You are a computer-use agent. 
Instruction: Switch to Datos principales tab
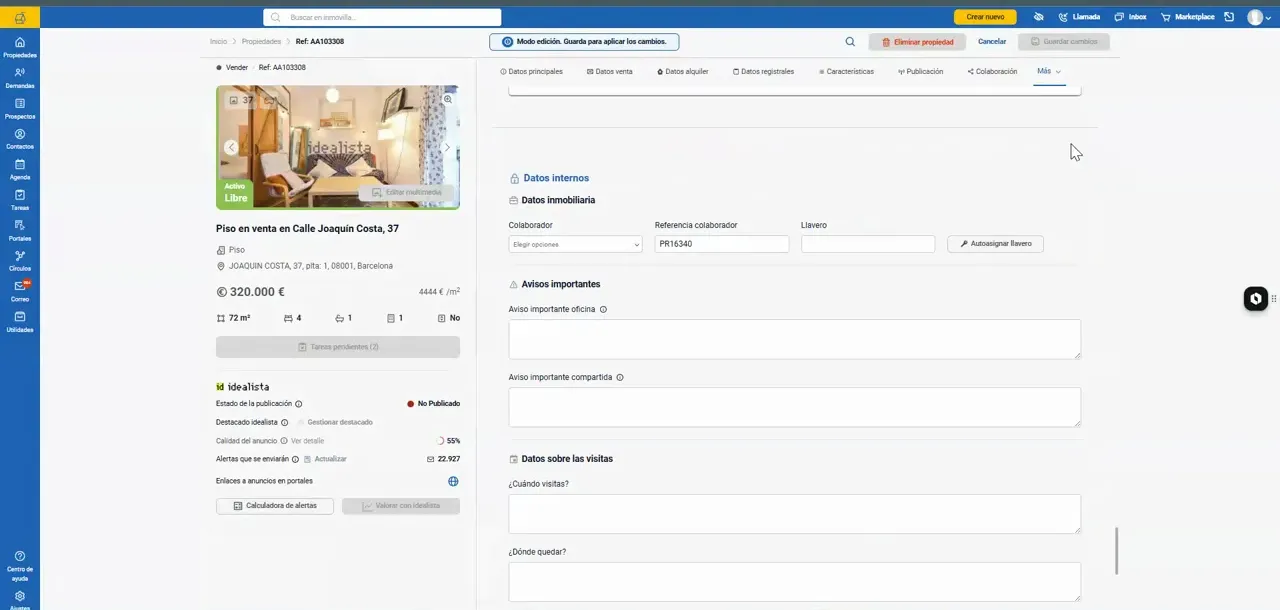coord(531,72)
